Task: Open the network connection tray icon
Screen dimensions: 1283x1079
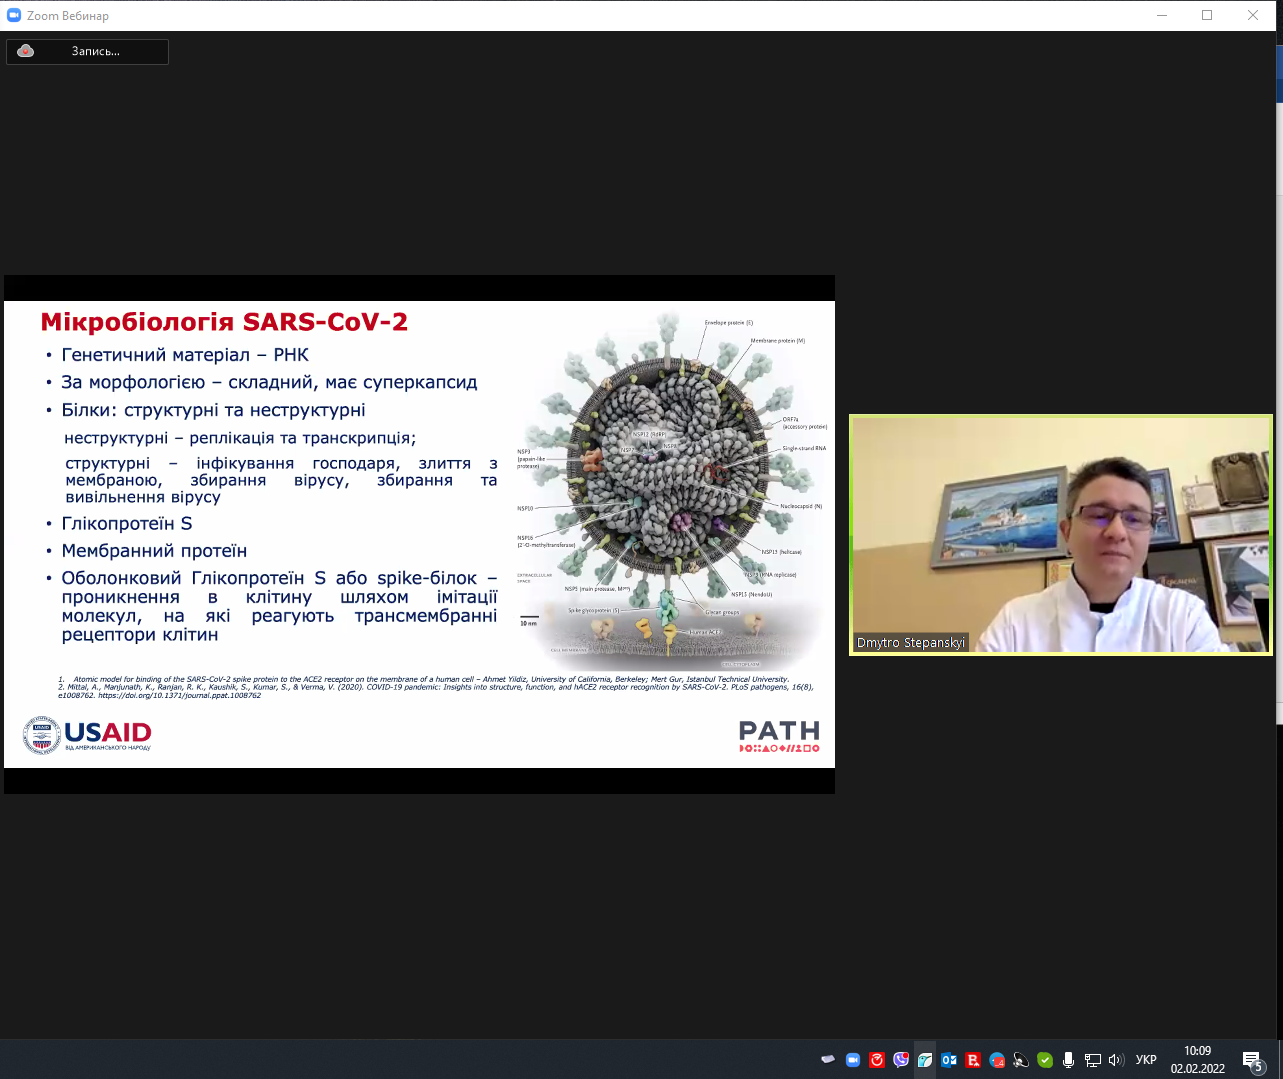Action: (x=1093, y=1060)
